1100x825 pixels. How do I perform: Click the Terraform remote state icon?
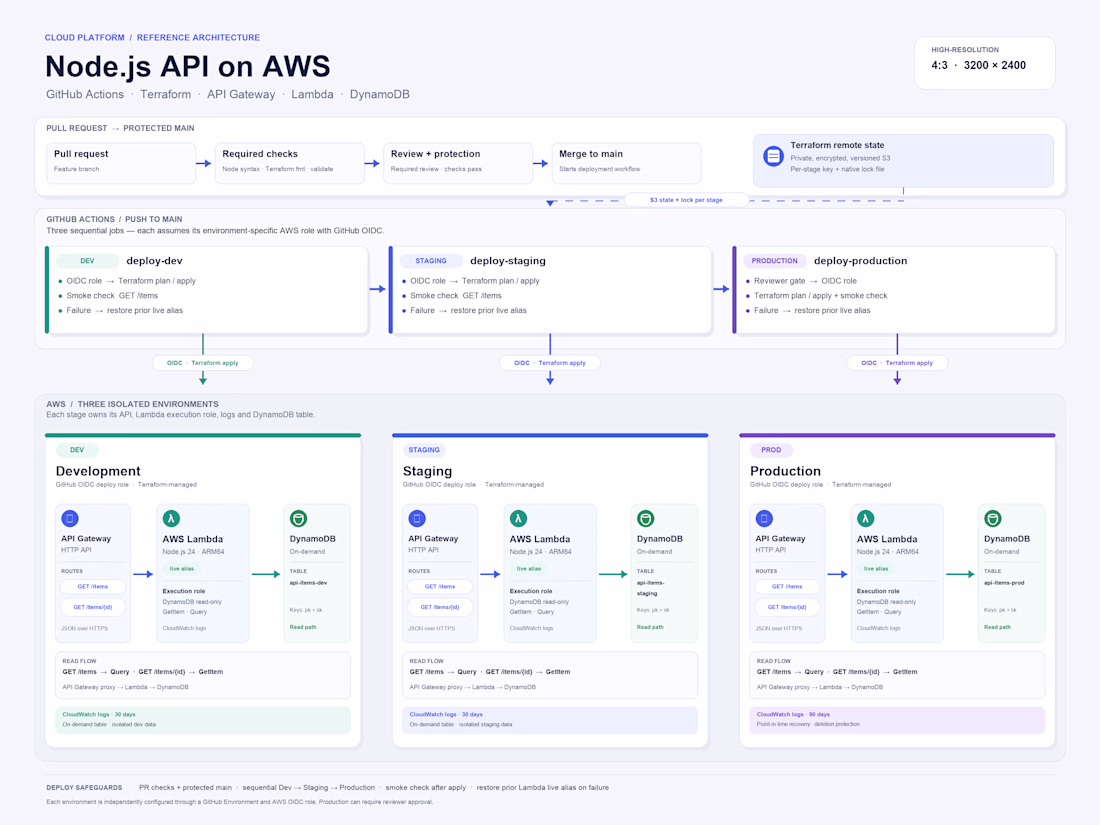coord(773,156)
